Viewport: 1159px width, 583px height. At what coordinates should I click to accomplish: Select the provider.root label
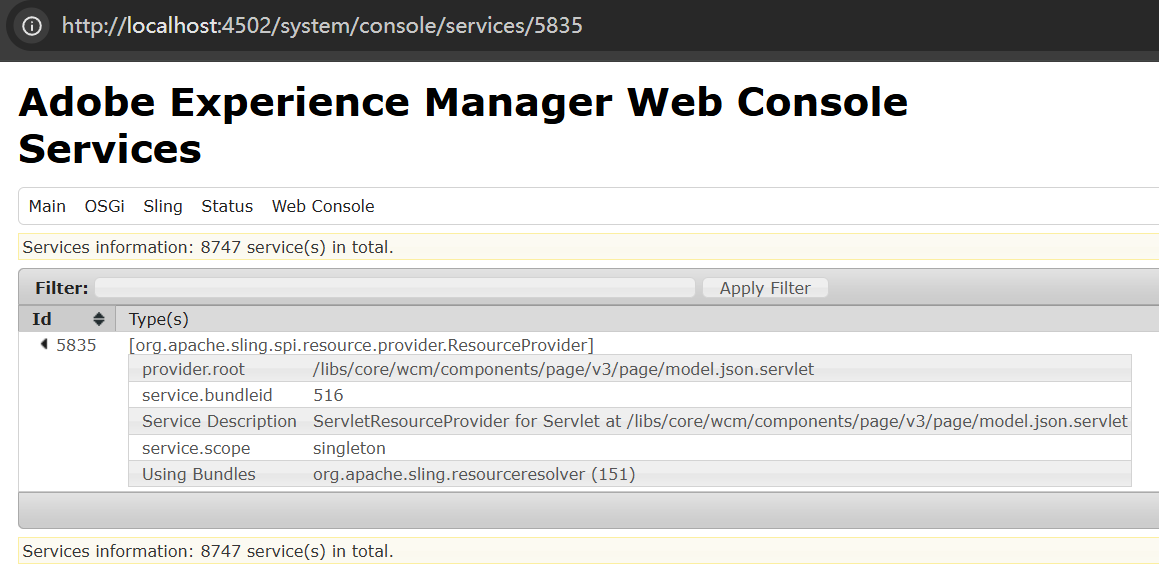click(193, 369)
